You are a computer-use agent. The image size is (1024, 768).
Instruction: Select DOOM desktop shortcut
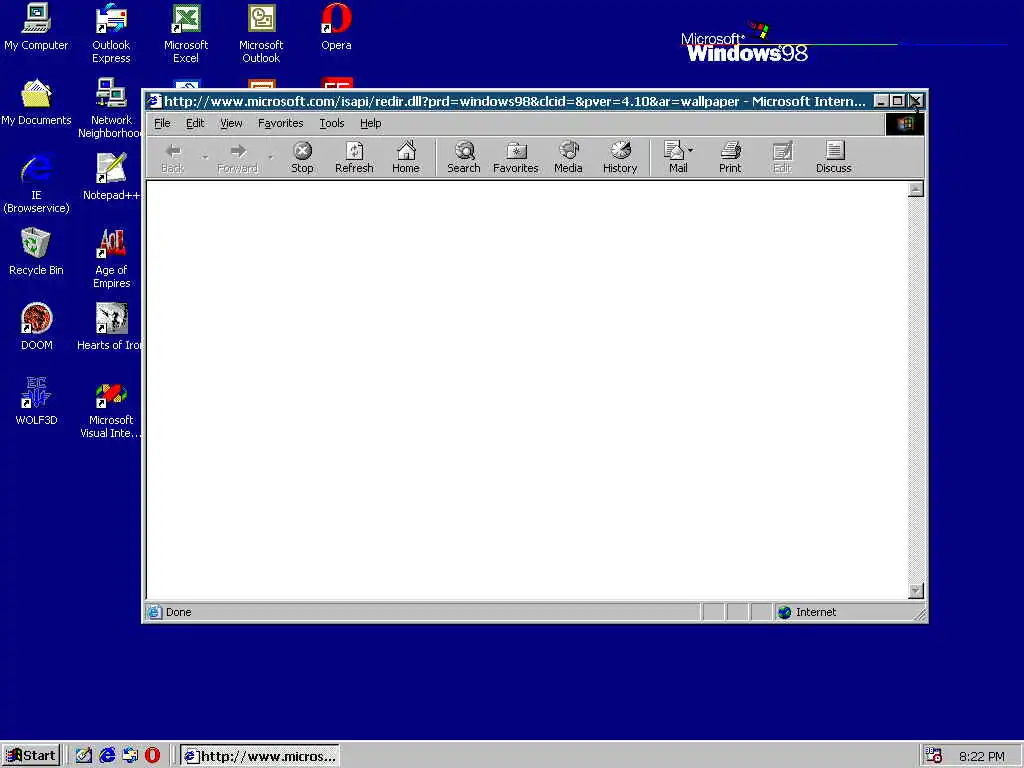[36, 327]
